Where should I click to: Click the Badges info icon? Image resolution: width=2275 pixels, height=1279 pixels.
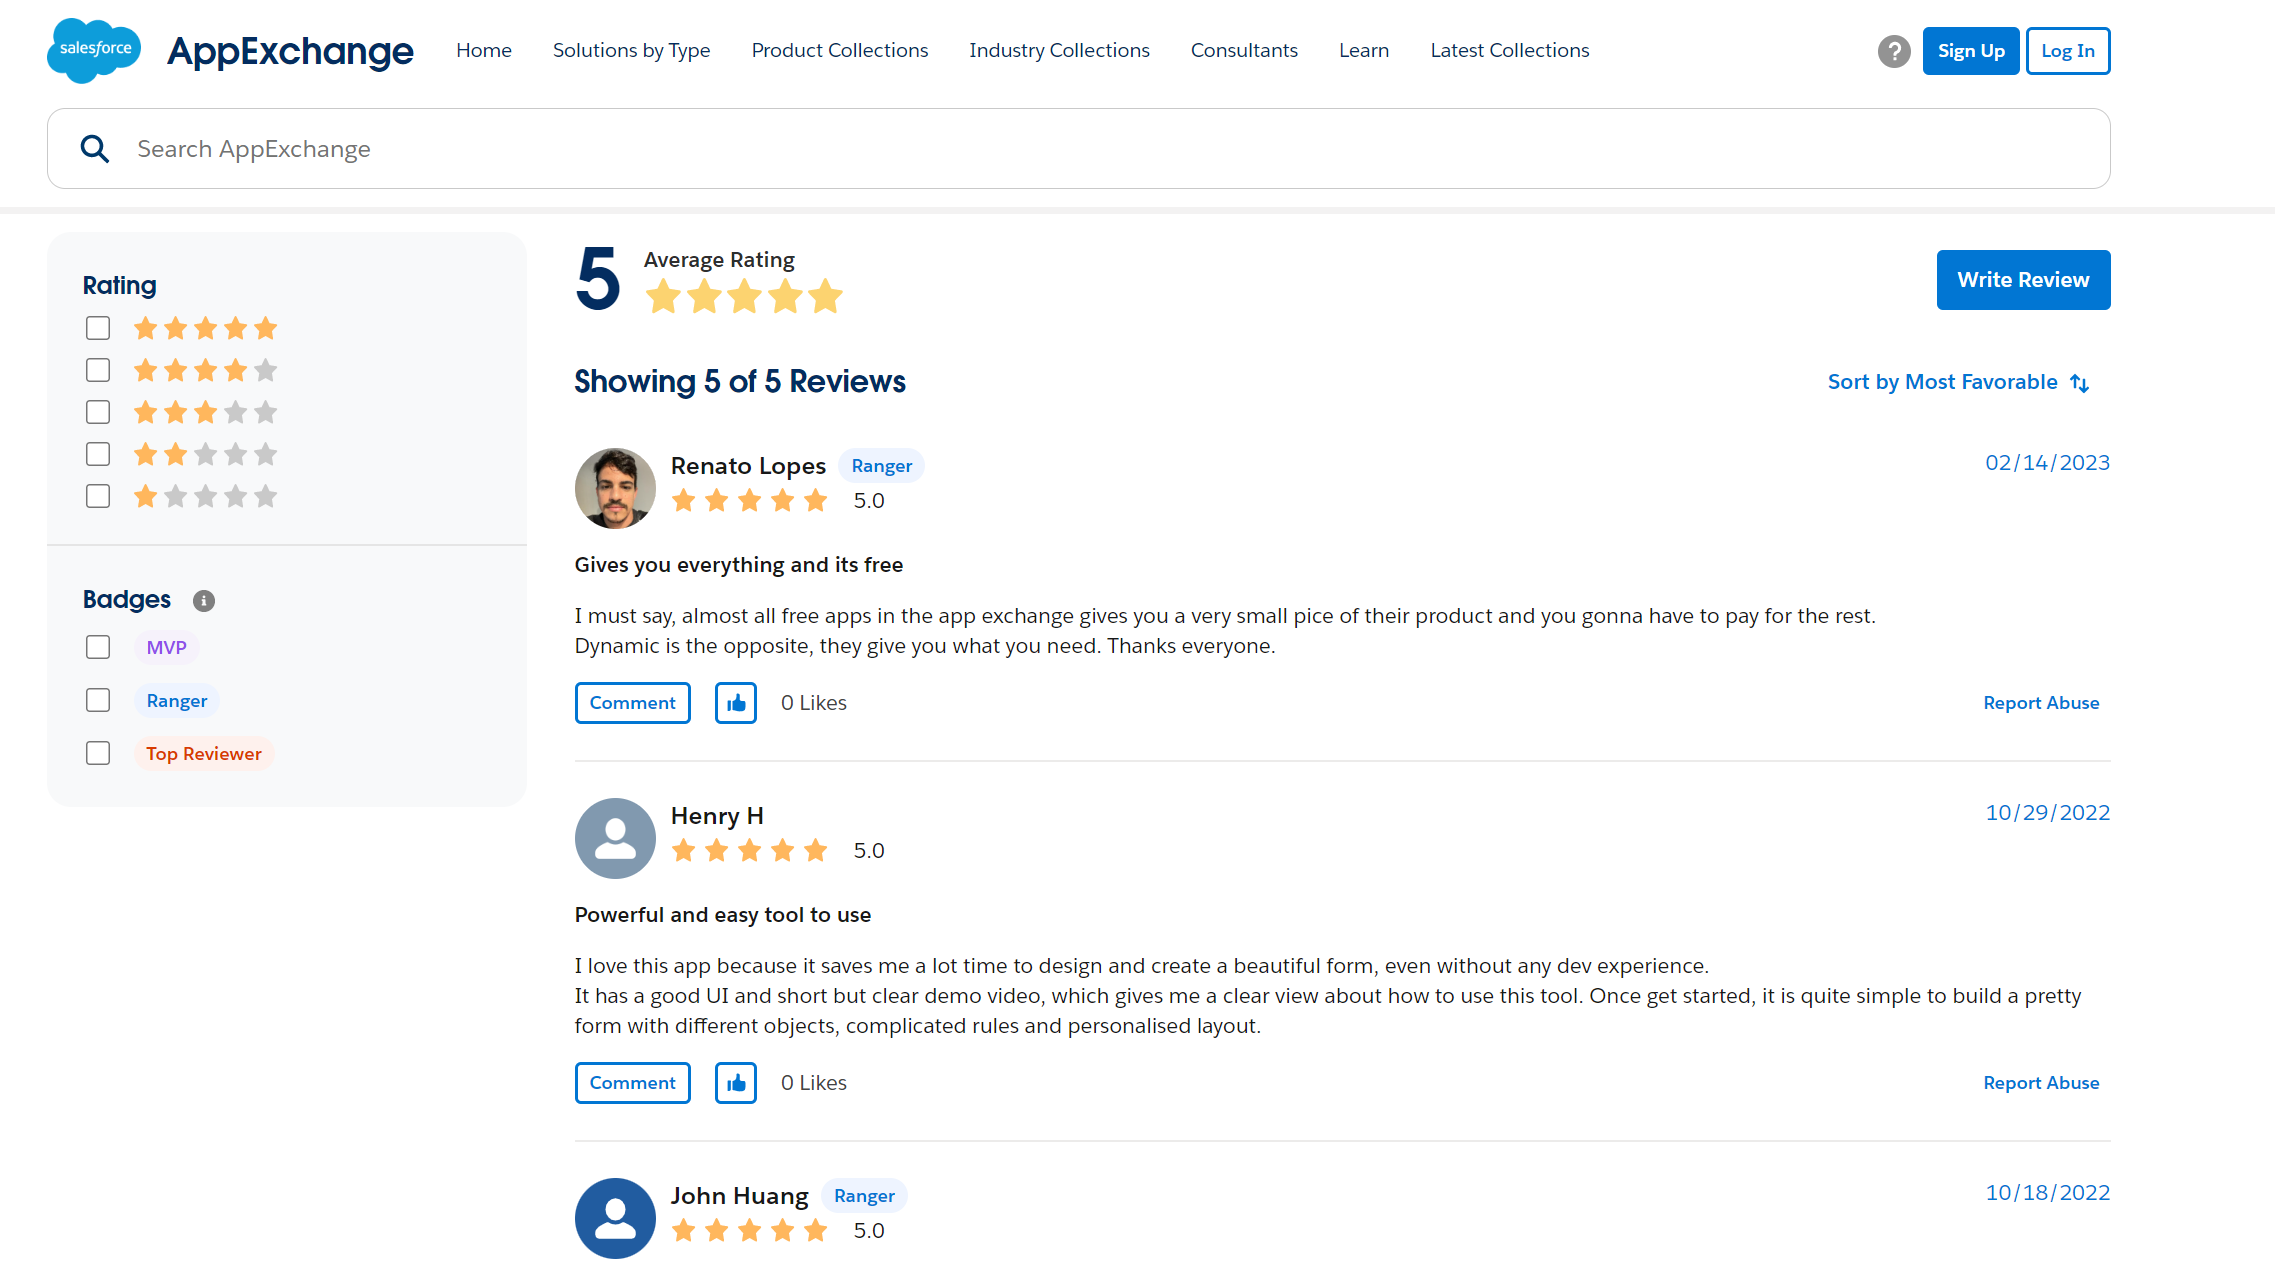coord(204,600)
